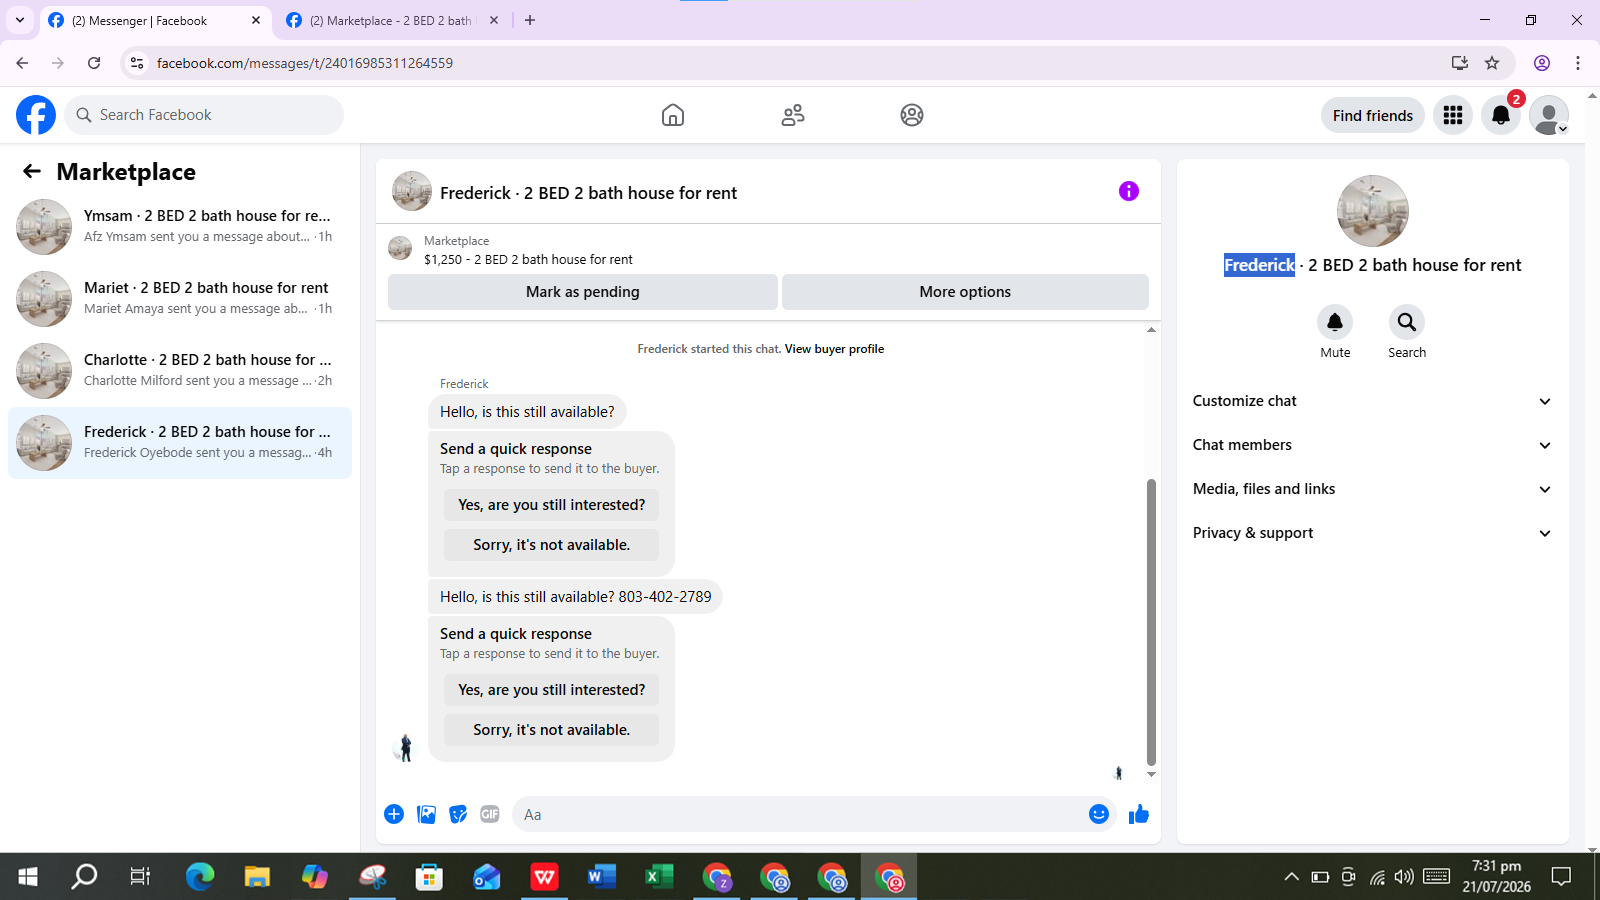Click the More options button
1600x900 pixels.
pos(965,292)
